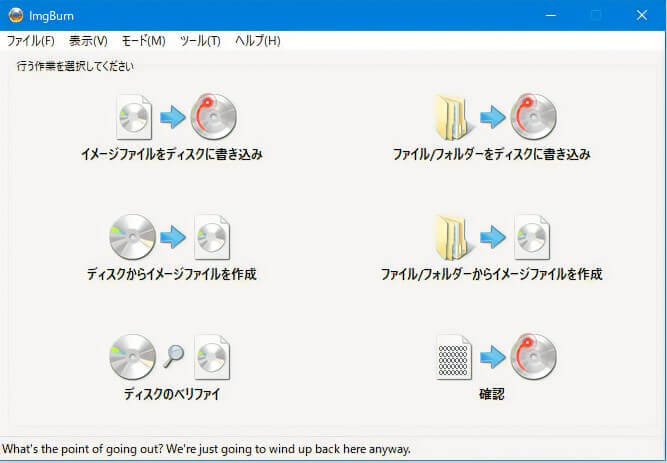Click the status bar quote message
Image resolution: width=667 pixels, height=463 pixels.
coord(207,449)
